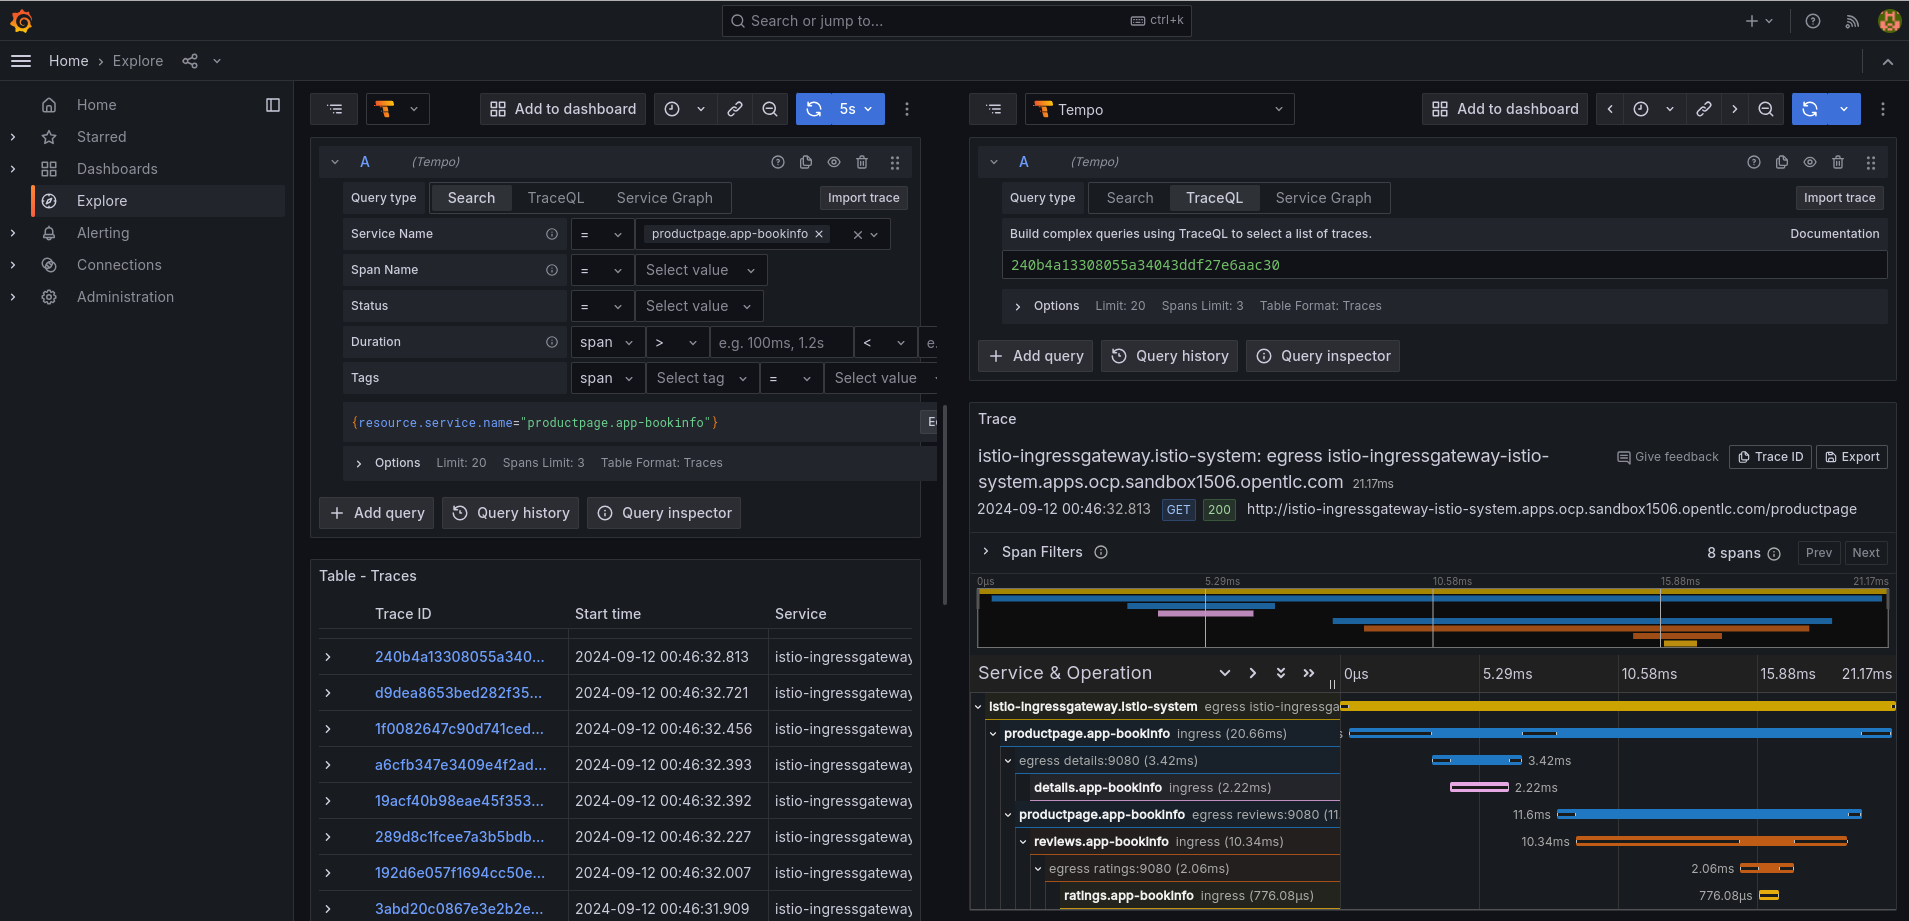Open left pane content outline button
The width and height of the screenshot is (1909, 921).
[x=334, y=109]
